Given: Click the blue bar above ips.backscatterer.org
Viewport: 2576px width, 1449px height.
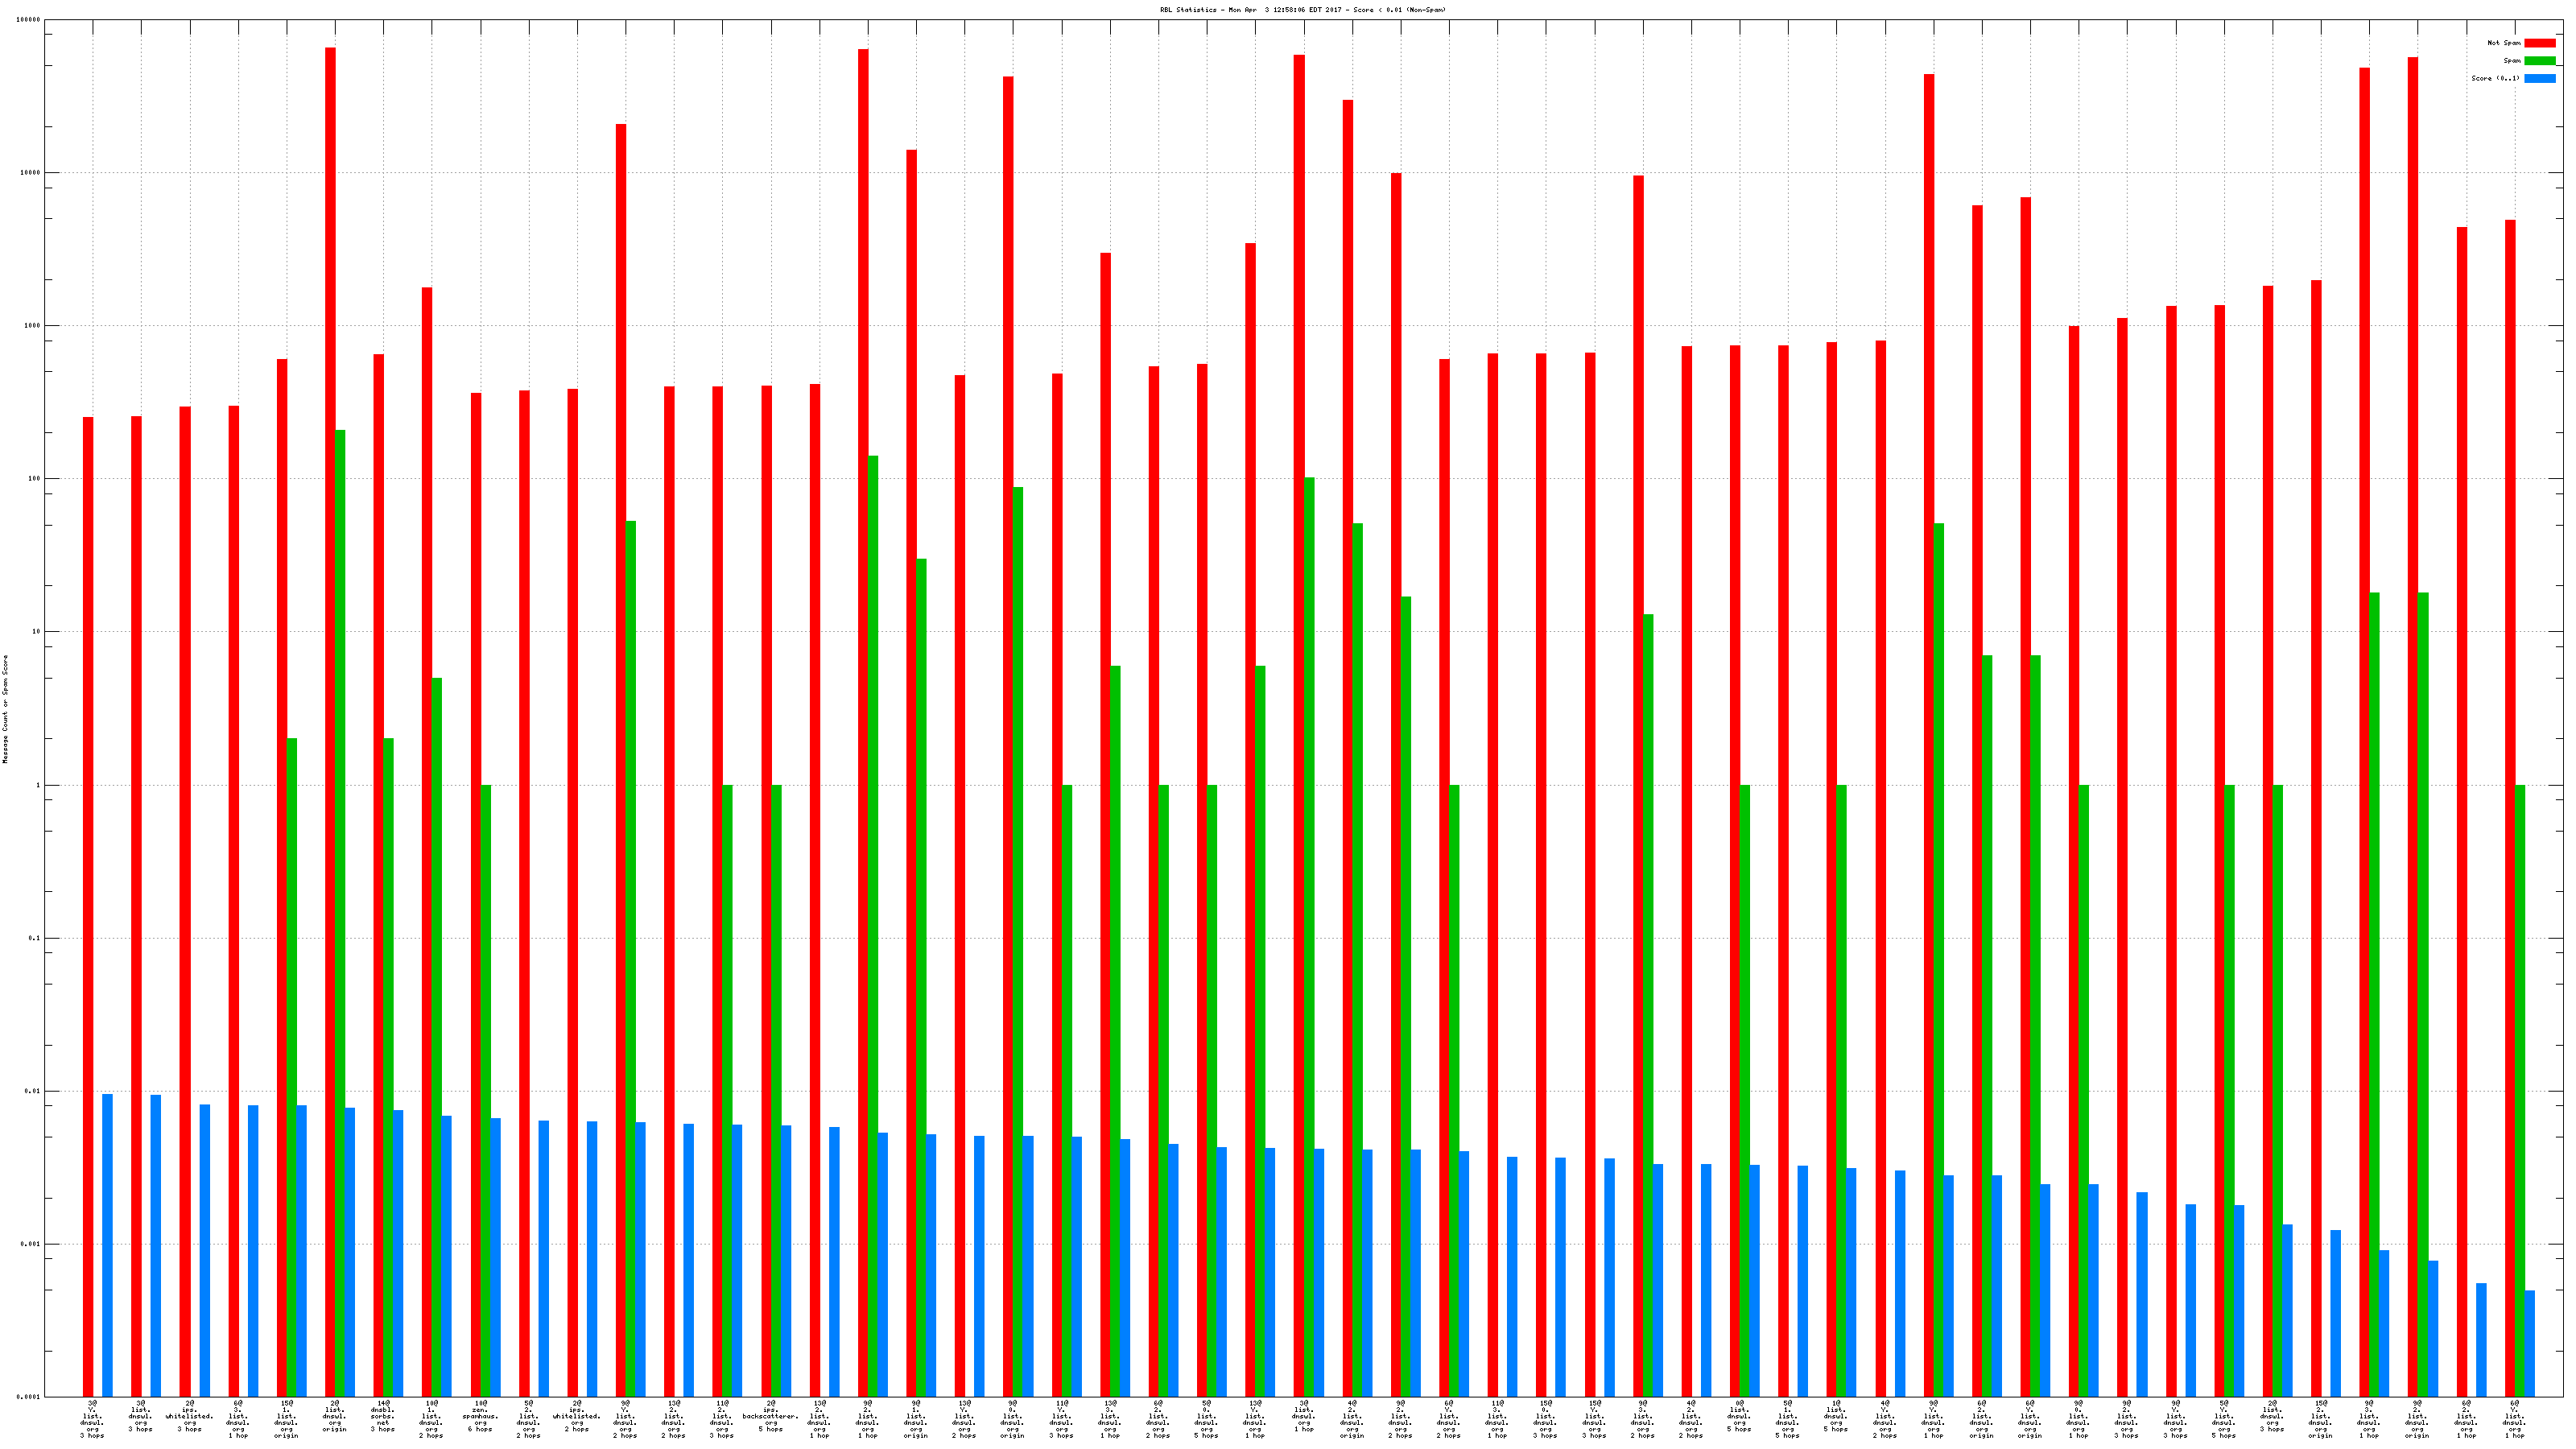Looking at the screenshot, I should [x=786, y=1260].
